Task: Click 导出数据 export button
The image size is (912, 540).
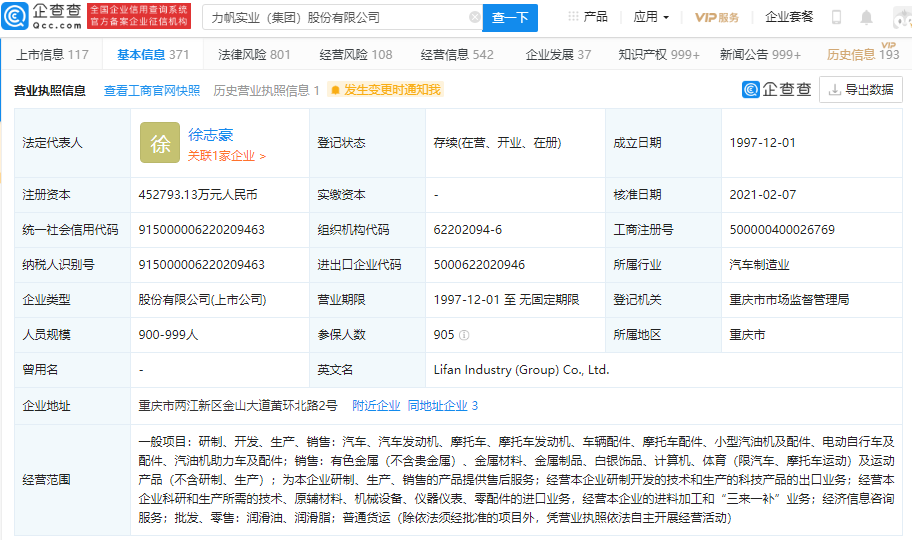Action: tap(860, 90)
